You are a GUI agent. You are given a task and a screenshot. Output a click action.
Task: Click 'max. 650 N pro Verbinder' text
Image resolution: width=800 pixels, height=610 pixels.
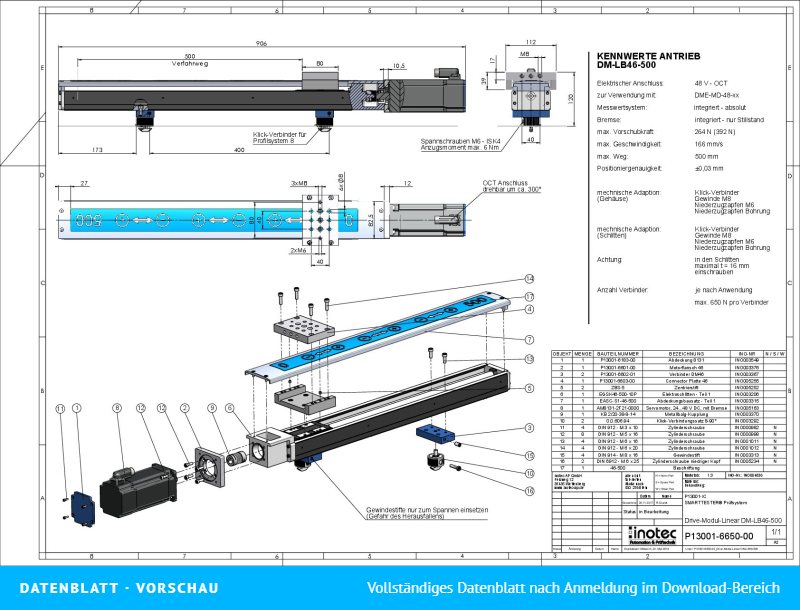(x=731, y=302)
